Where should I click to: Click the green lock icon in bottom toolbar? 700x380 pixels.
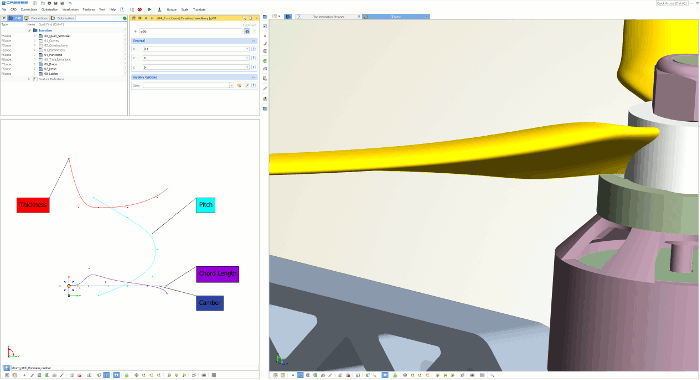(126, 375)
